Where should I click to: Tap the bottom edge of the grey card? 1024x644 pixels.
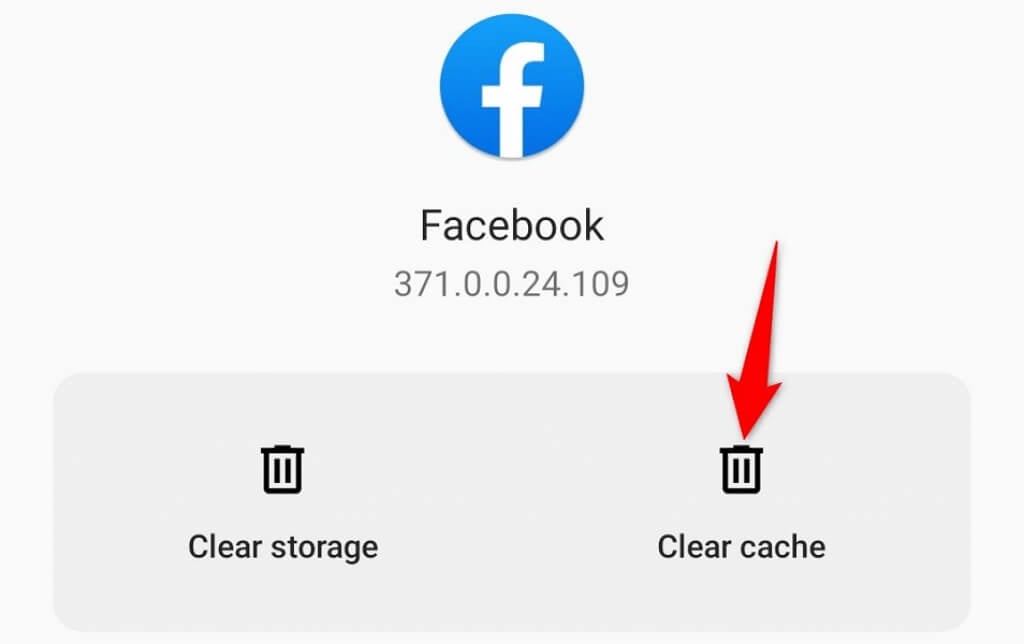[511, 628]
